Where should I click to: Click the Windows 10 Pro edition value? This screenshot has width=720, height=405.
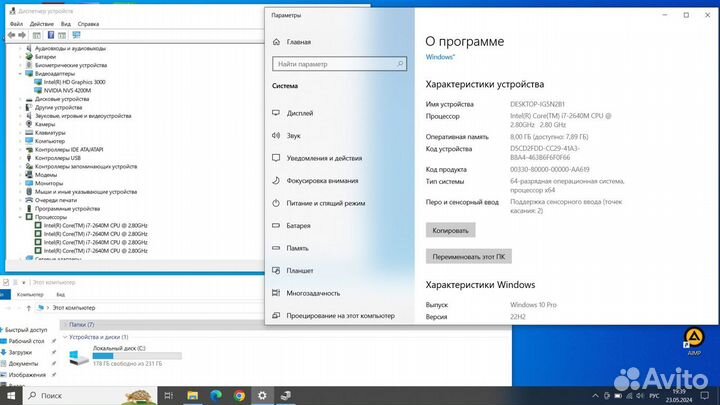533,304
